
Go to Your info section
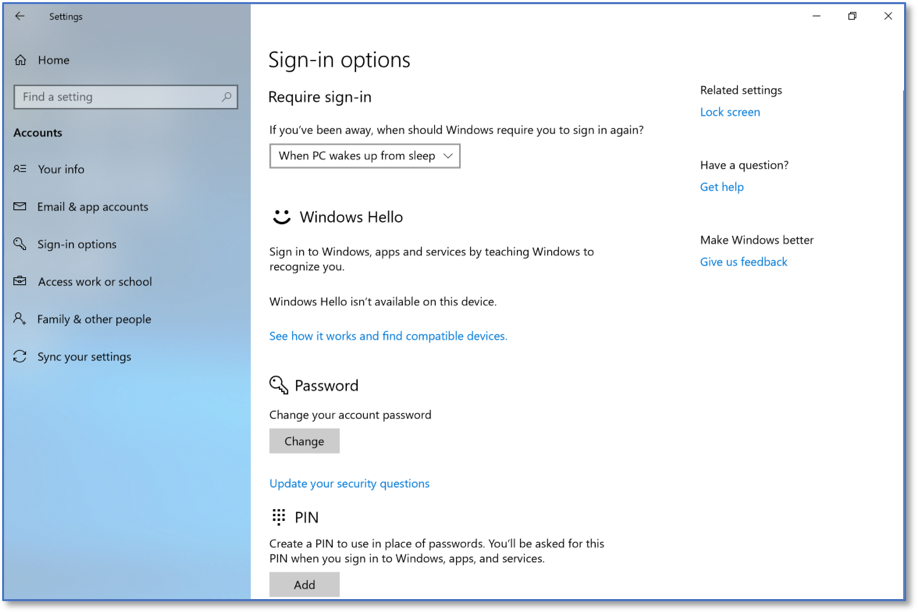click(x=61, y=169)
